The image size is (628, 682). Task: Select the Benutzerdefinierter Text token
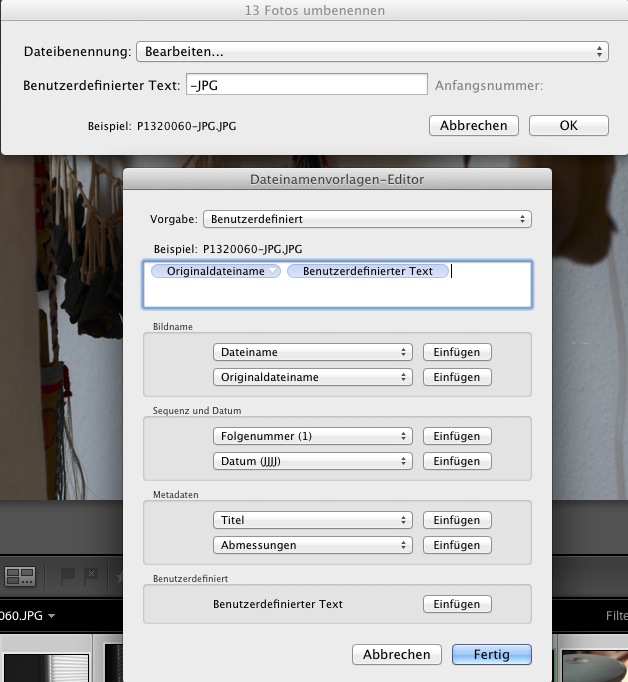[367, 271]
